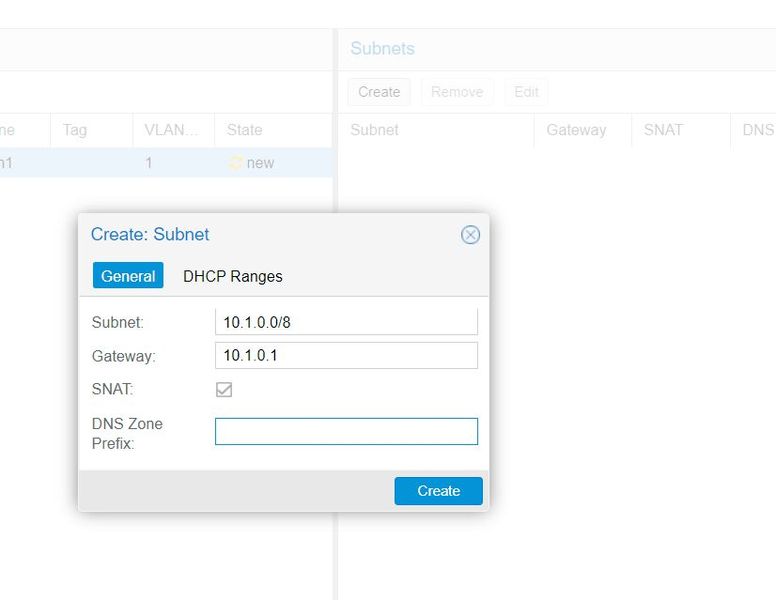Focus the DNS Zone Prefix field
The height and width of the screenshot is (600, 776).
pos(346,431)
